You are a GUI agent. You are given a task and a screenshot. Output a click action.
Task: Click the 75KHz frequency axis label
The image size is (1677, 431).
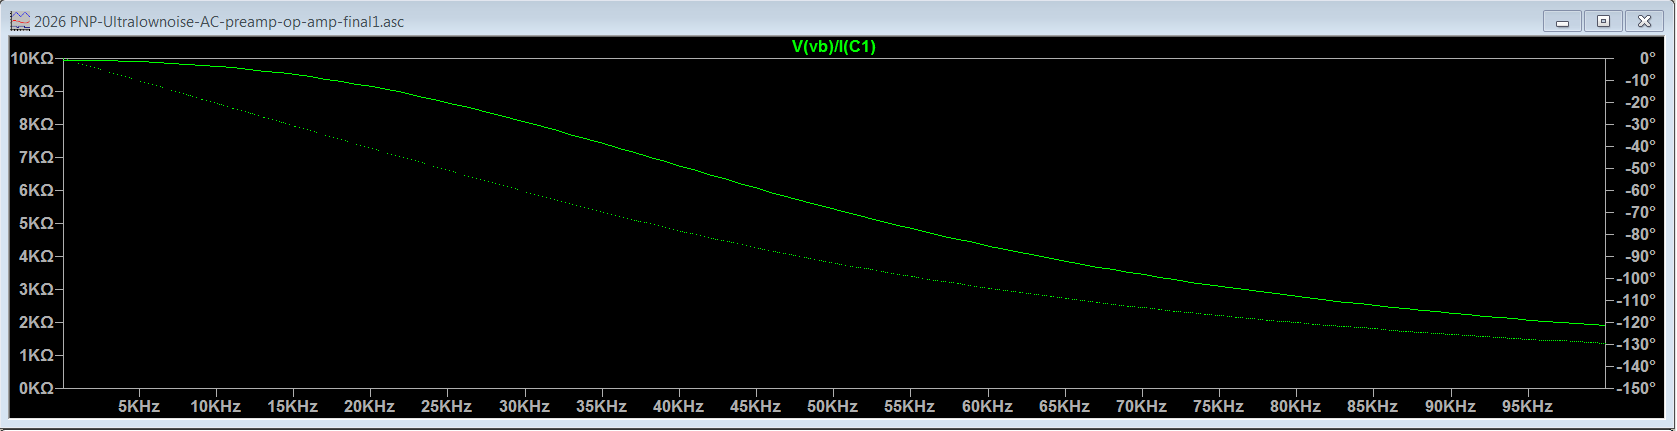coord(1219,407)
